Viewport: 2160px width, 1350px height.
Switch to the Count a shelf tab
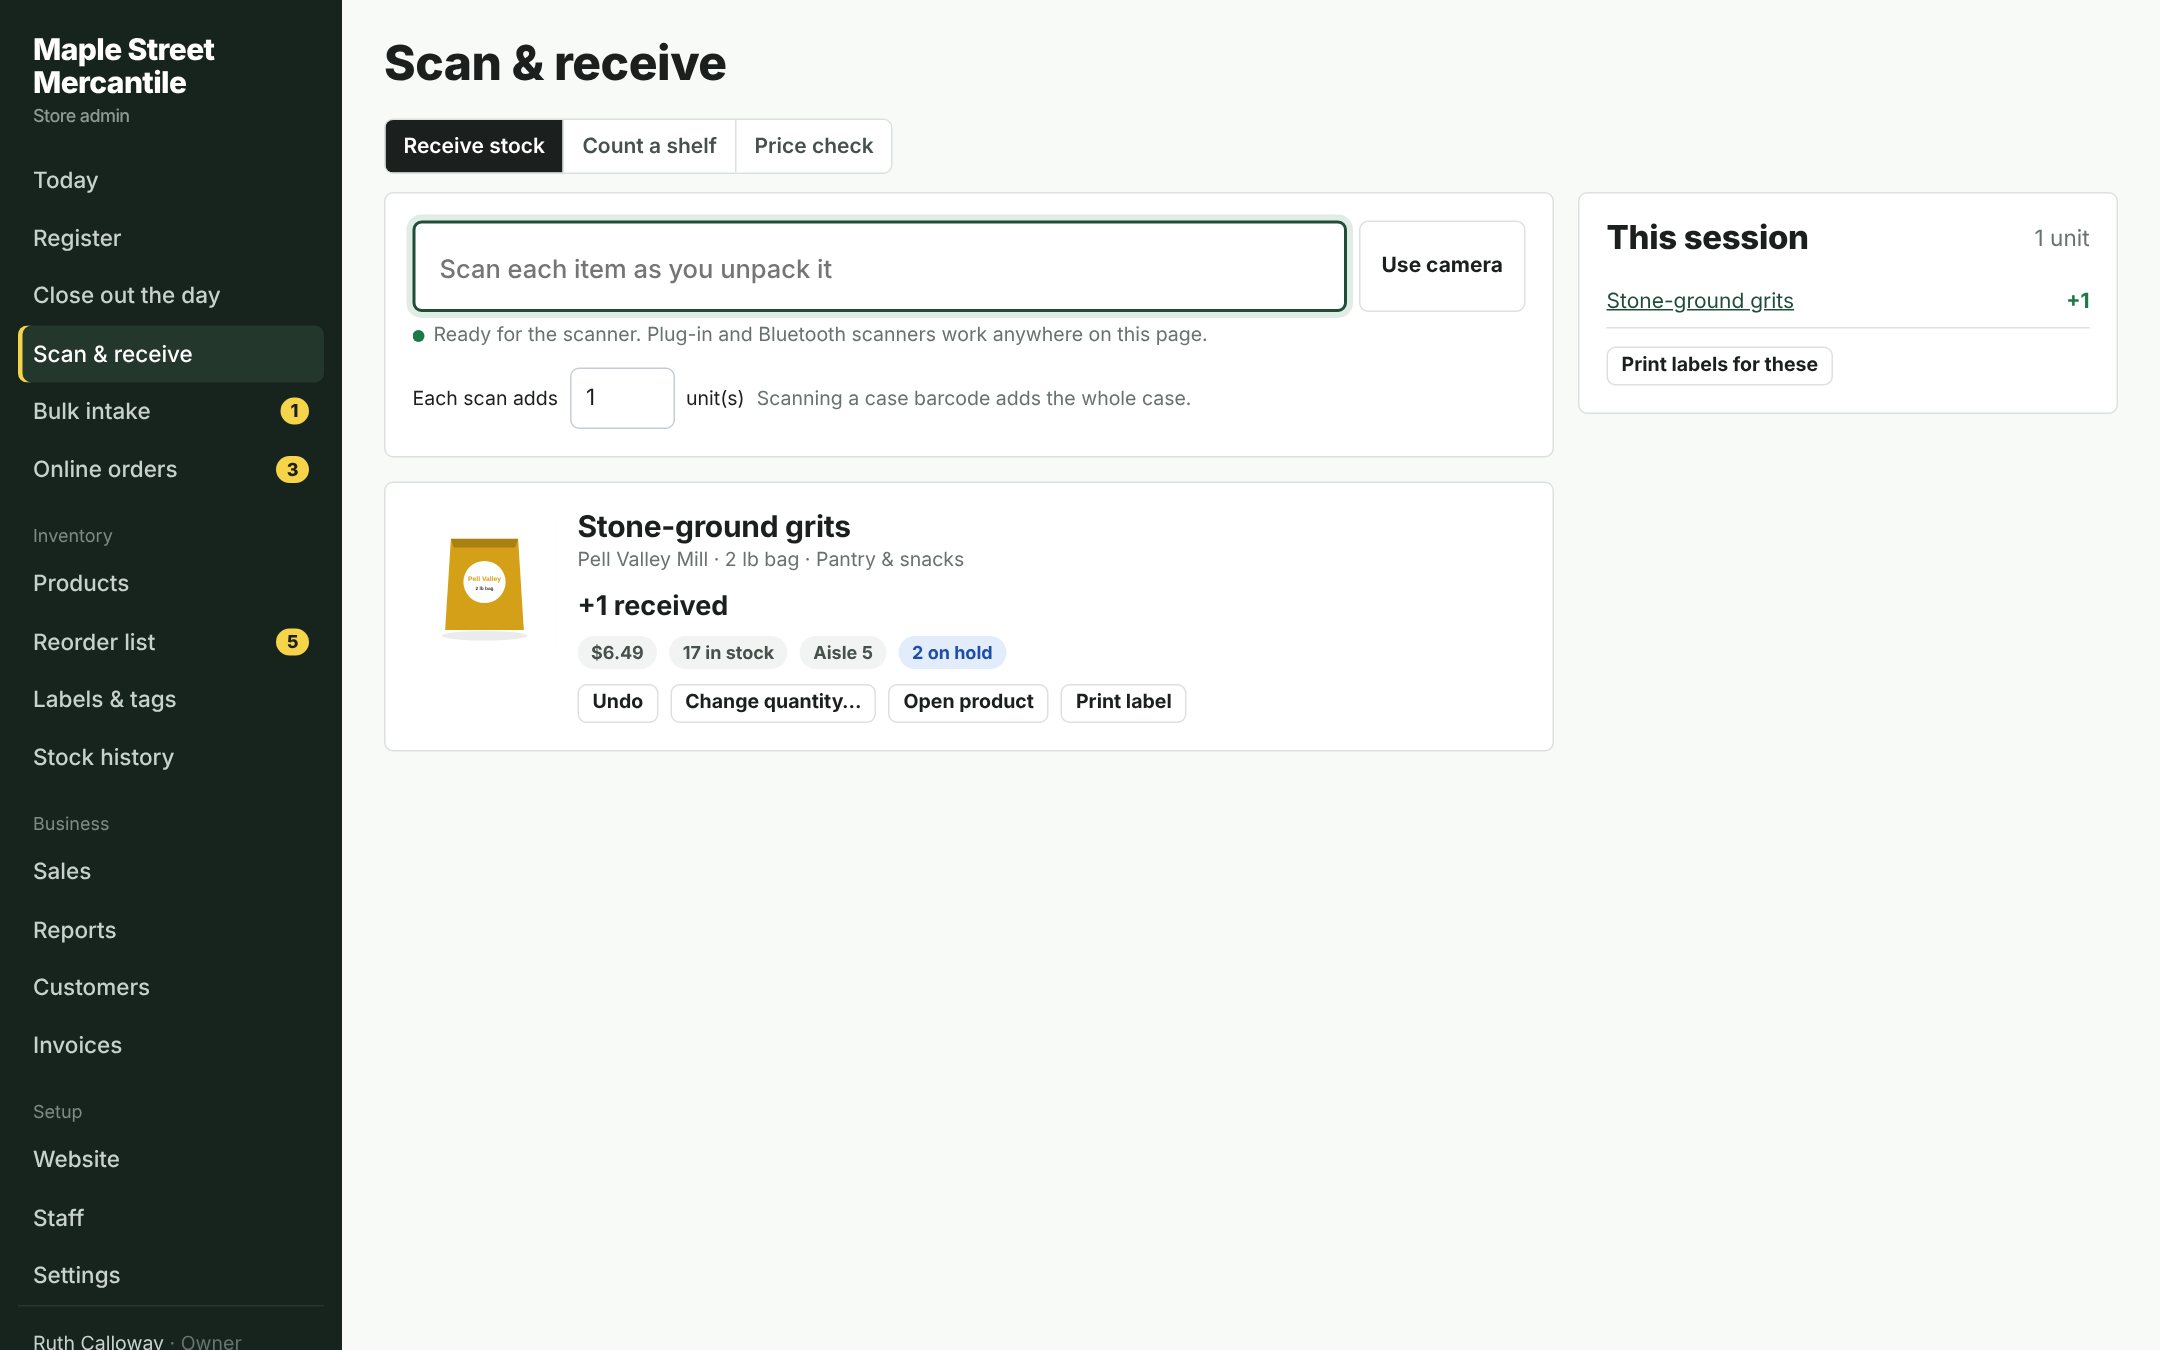coord(649,146)
